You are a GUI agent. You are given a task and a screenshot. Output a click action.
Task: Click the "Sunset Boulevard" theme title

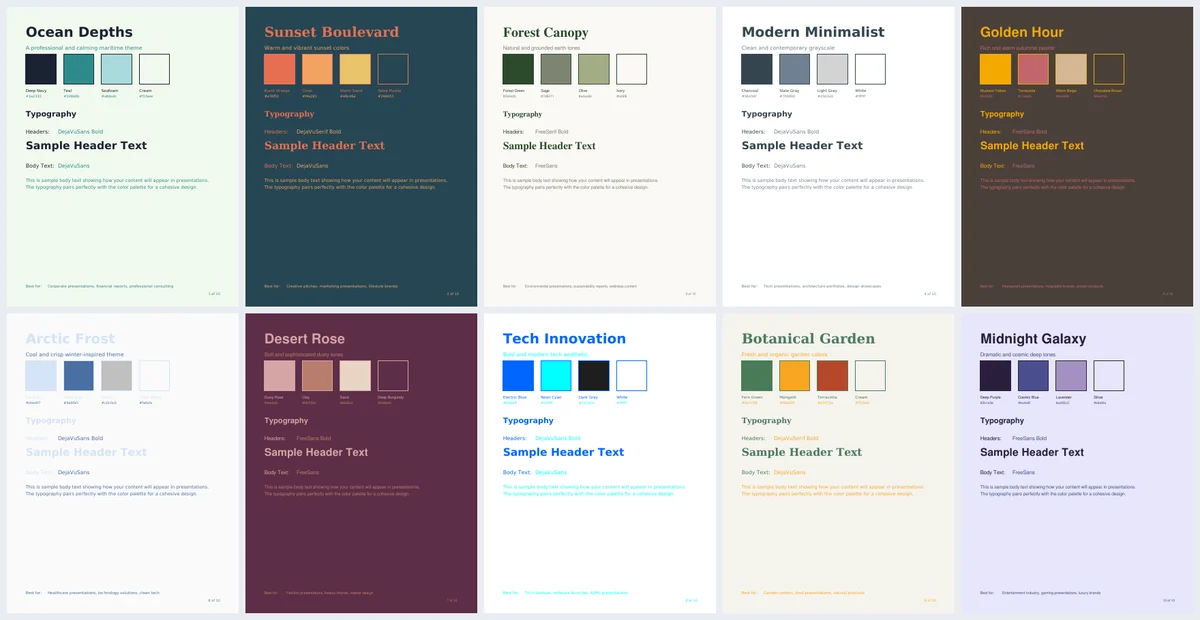(x=331, y=32)
